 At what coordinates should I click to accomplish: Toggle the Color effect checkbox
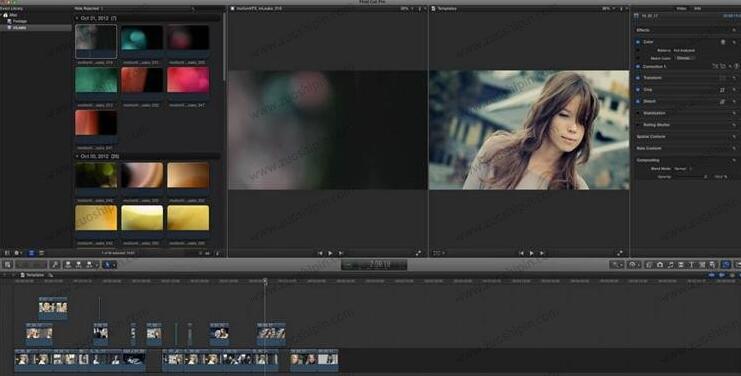pyautogui.click(x=638, y=42)
